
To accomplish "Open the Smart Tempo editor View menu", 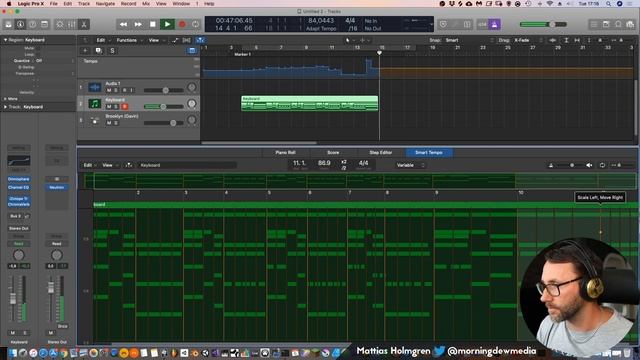I will [109, 165].
